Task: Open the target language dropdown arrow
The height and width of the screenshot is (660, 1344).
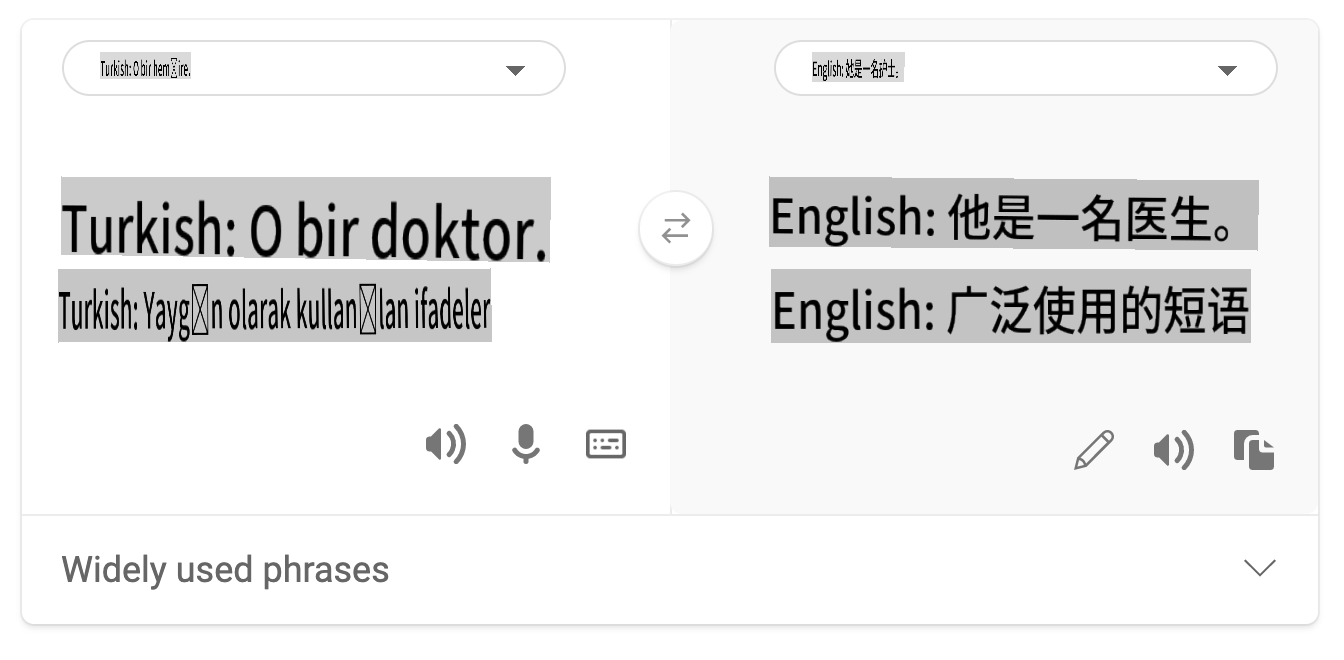Action: (x=1227, y=70)
